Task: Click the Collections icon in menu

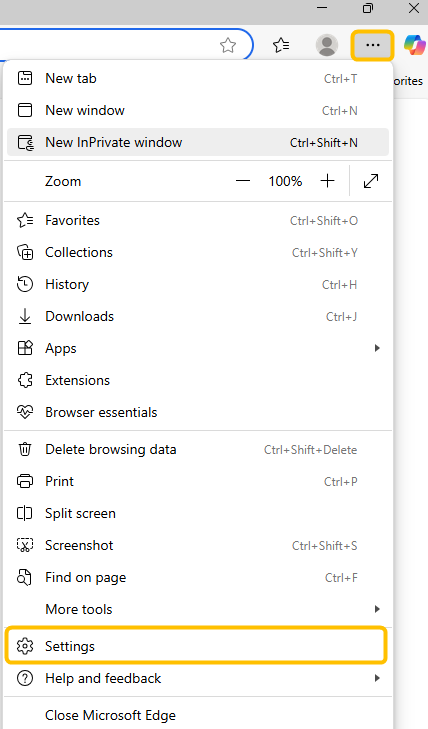Action: 25,252
